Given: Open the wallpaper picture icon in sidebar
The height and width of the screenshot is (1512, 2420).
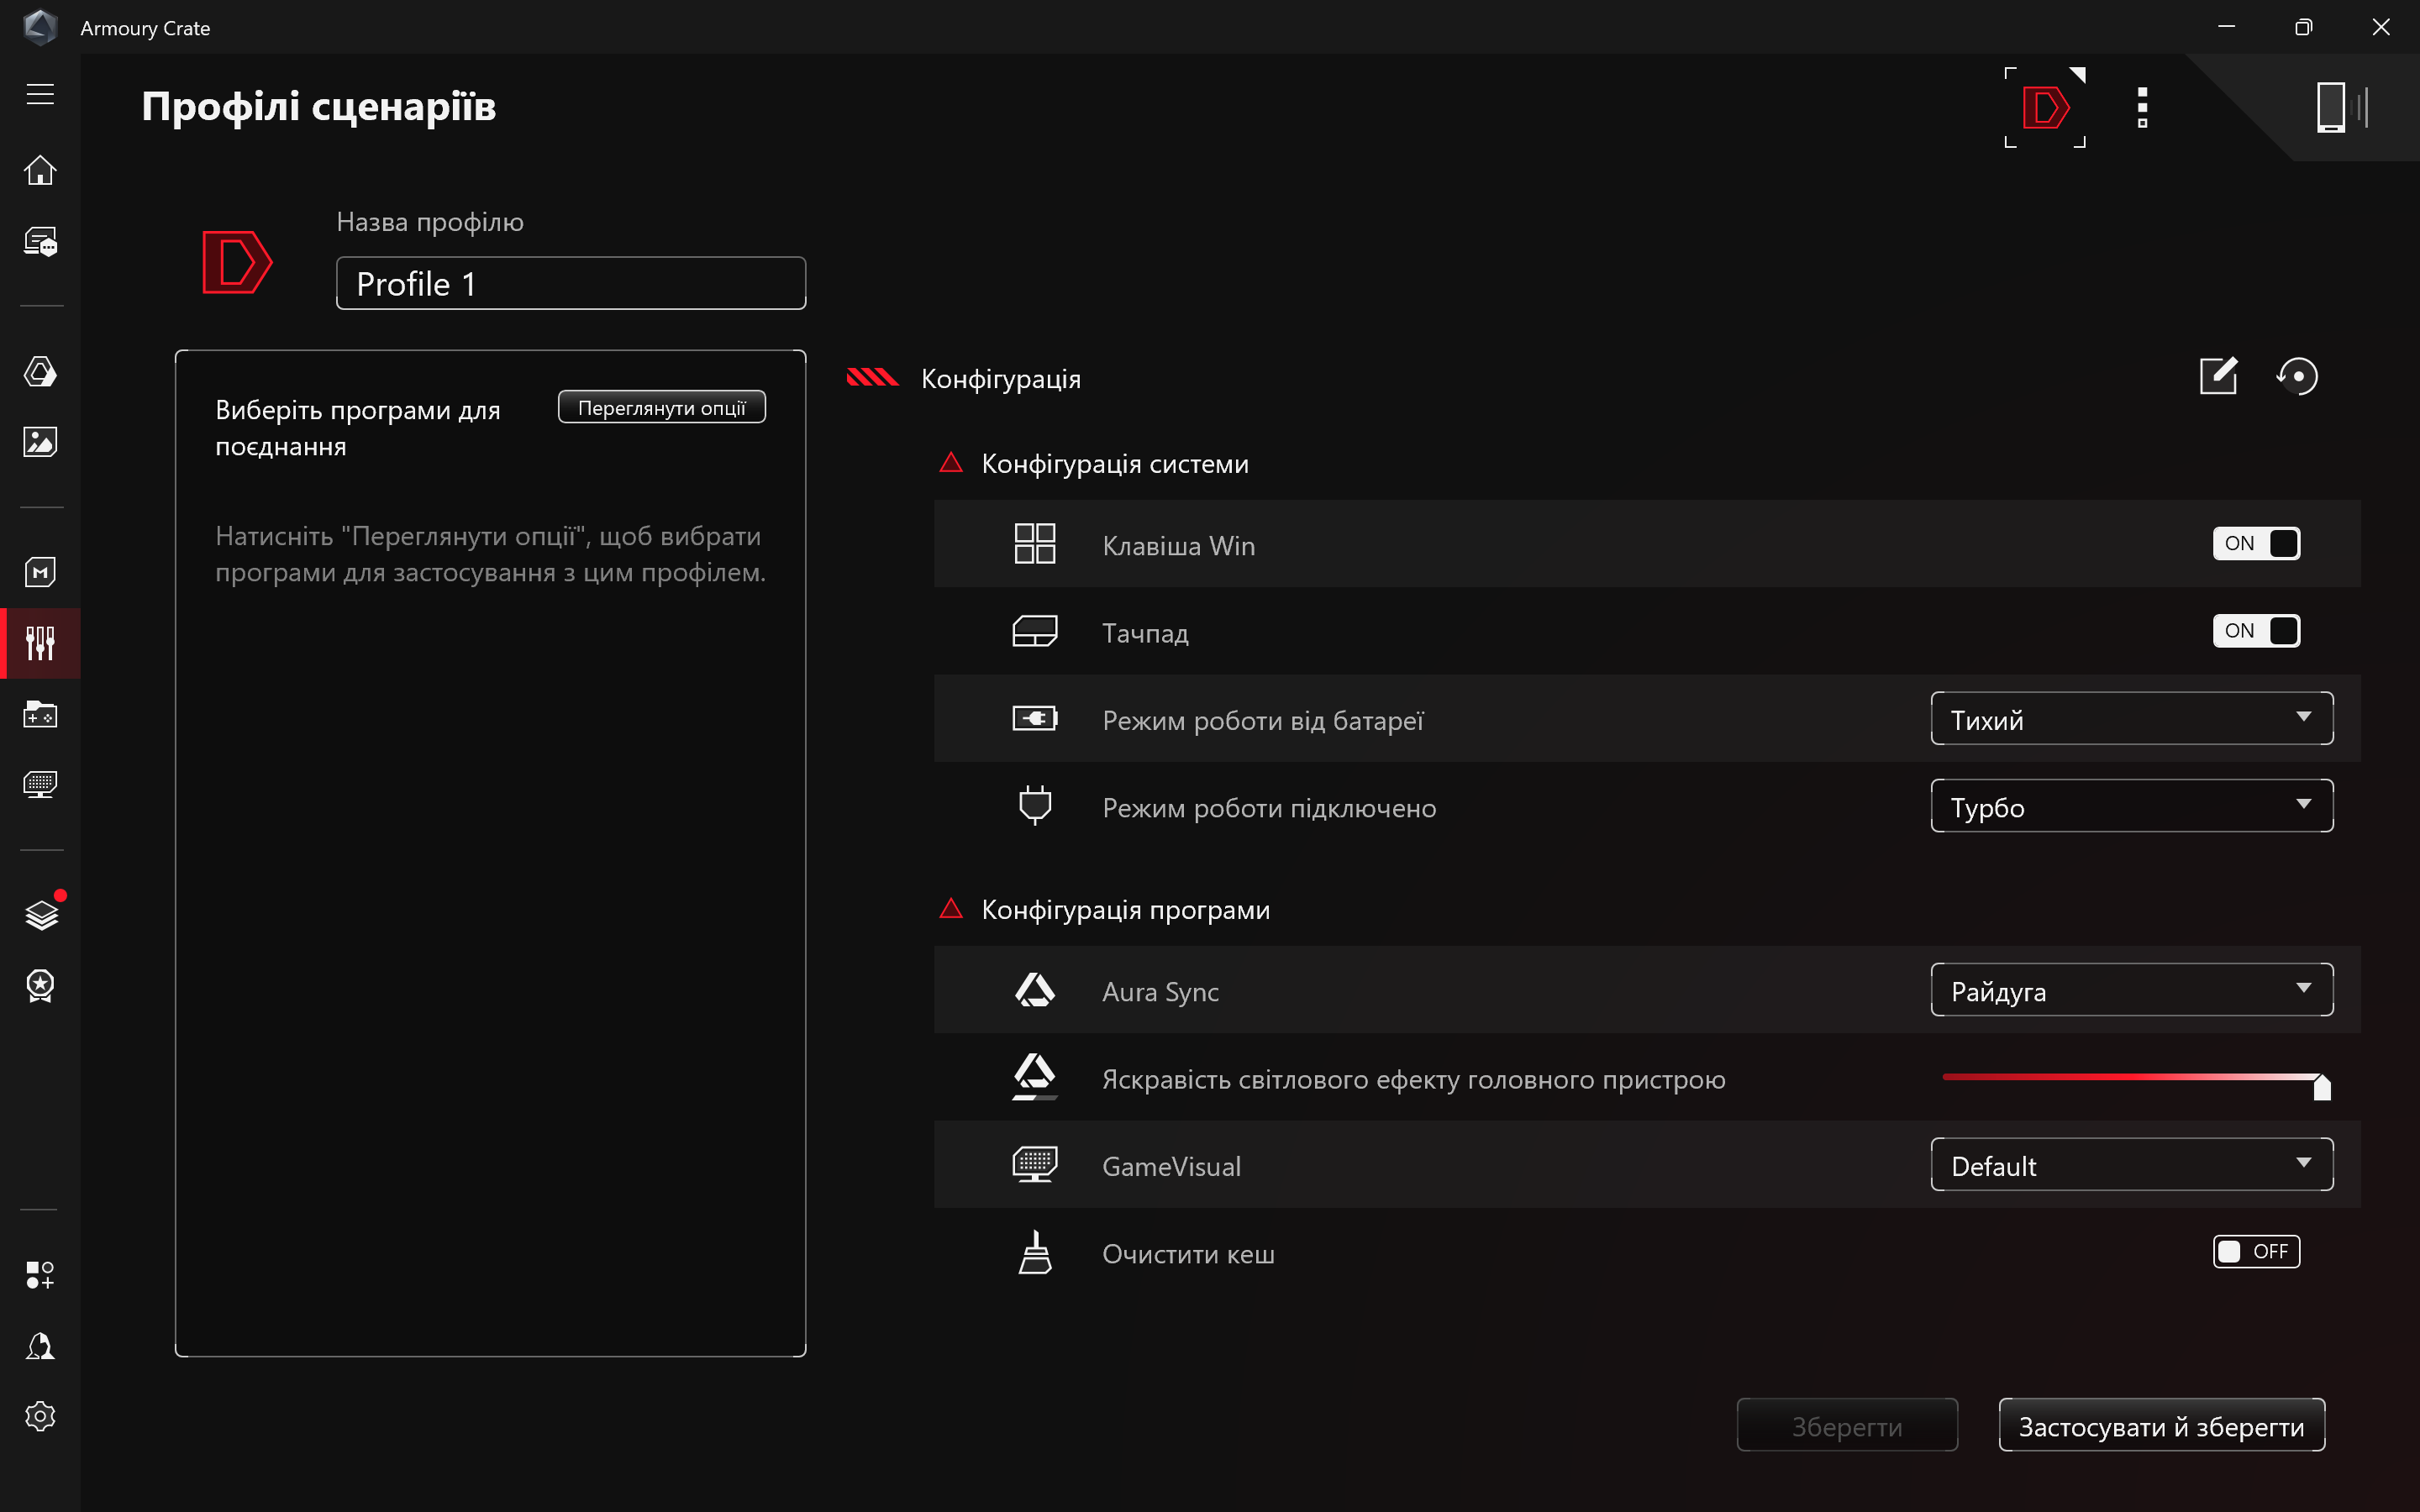Looking at the screenshot, I should click(x=40, y=441).
